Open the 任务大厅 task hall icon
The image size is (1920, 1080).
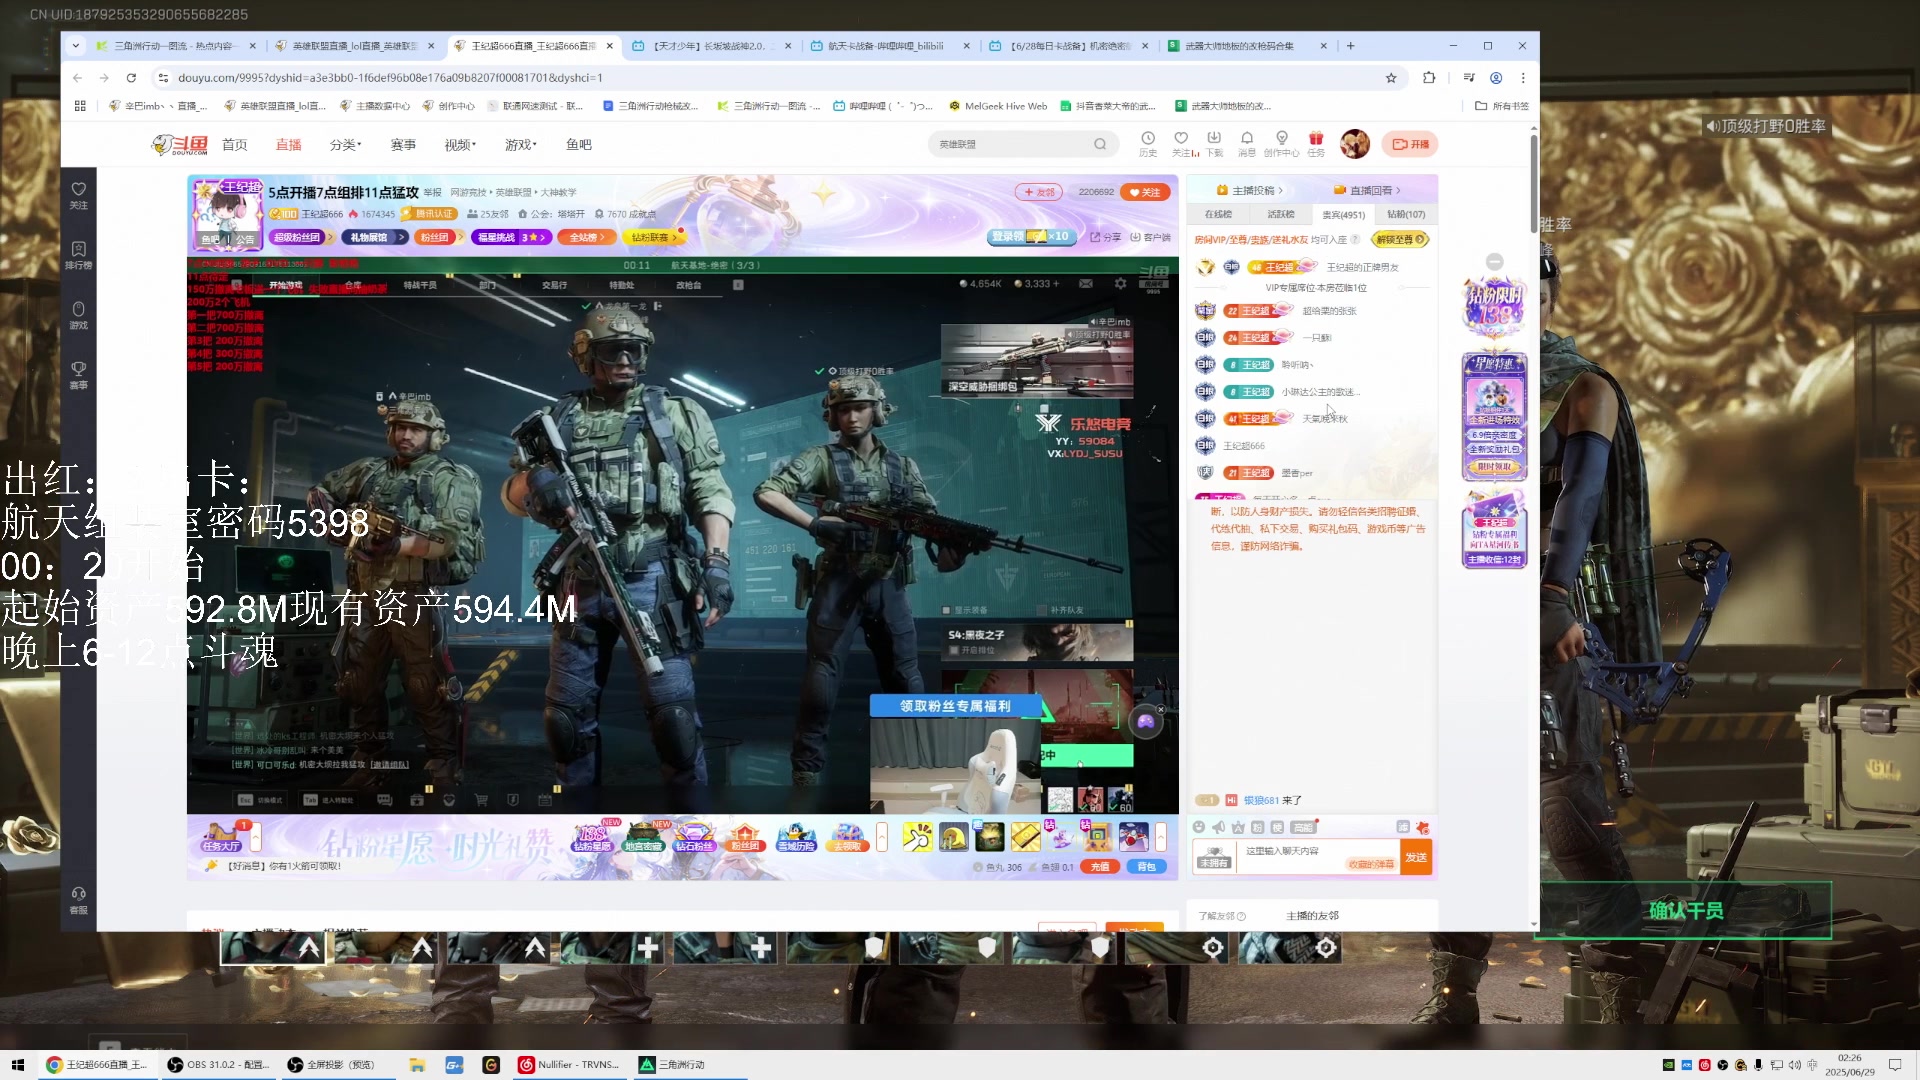(x=221, y=836)
